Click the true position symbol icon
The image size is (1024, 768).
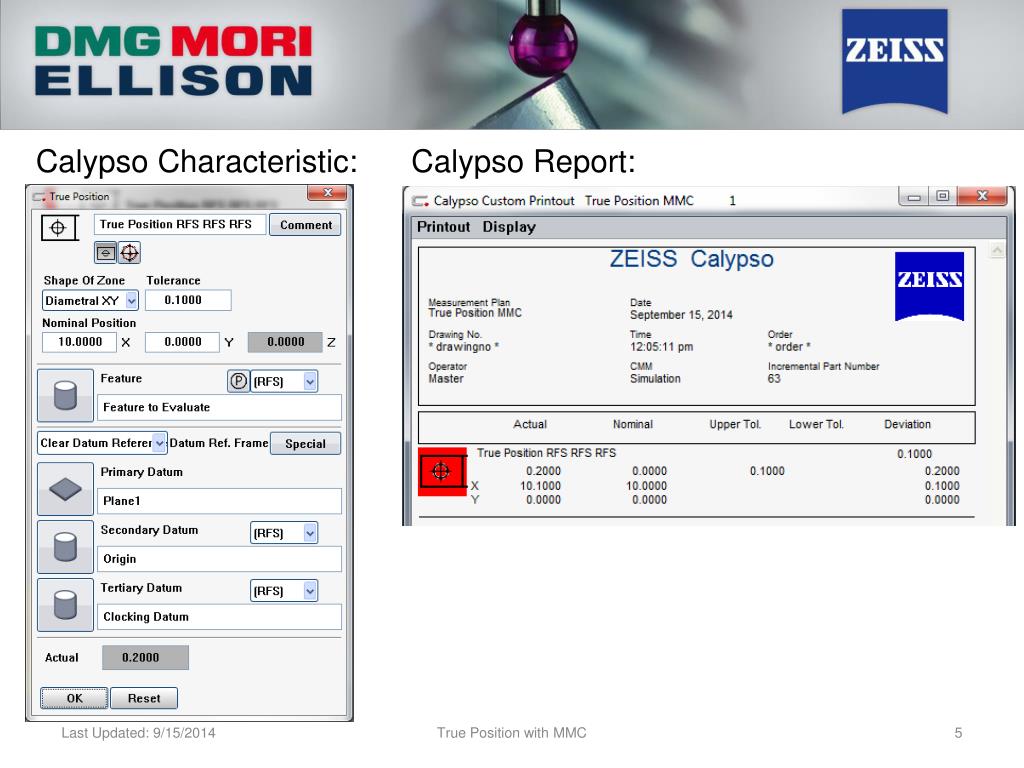(x=59, y=228)
